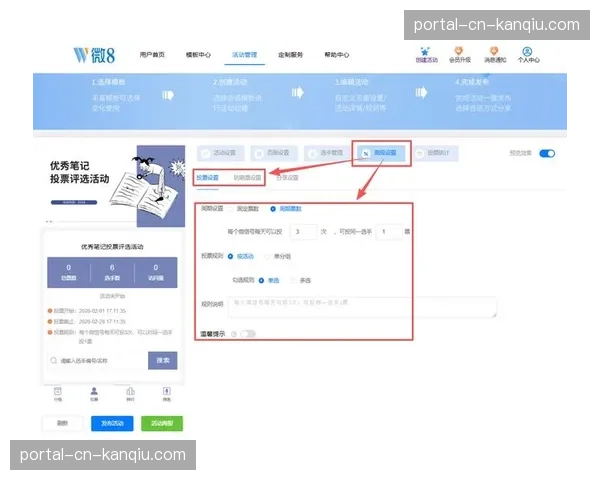Click the 优秀笔记 投票评选活动 banner image
The width and height of the screenshot is (600, 480).
tap(113, 186)
